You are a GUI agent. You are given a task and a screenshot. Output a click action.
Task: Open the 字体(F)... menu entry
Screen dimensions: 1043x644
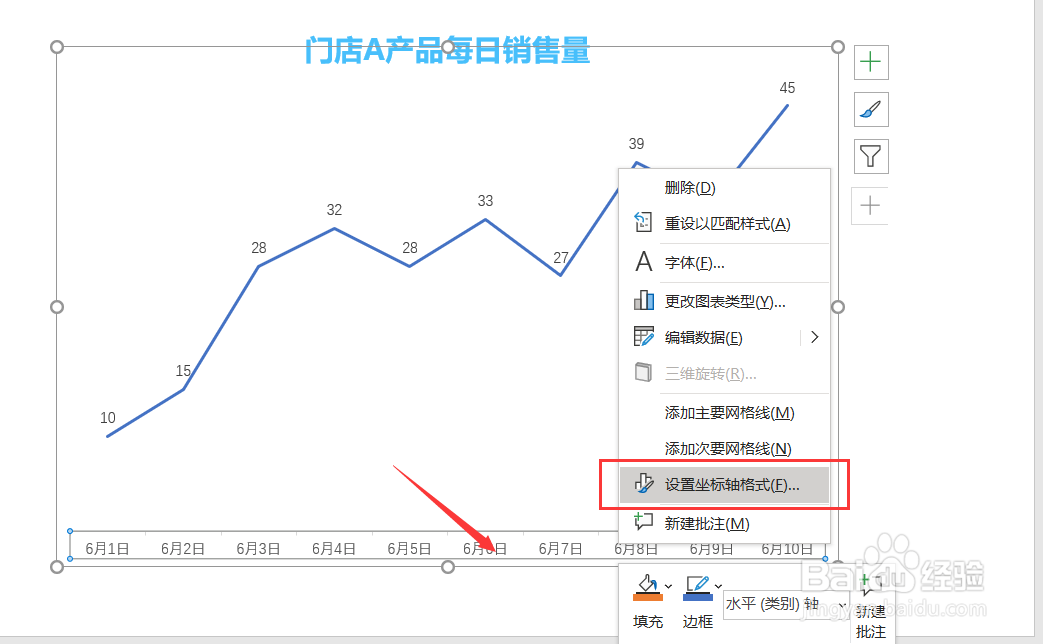pos(724,263)
